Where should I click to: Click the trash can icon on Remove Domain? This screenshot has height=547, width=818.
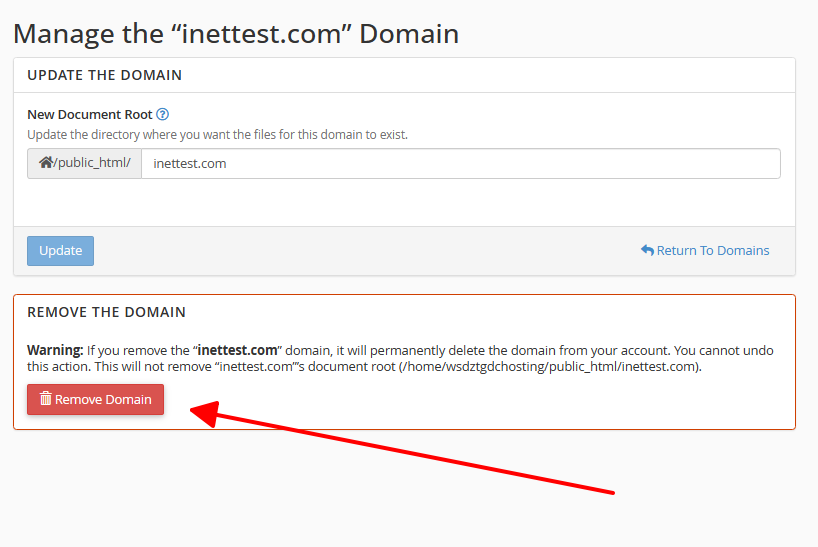(46, 399)
